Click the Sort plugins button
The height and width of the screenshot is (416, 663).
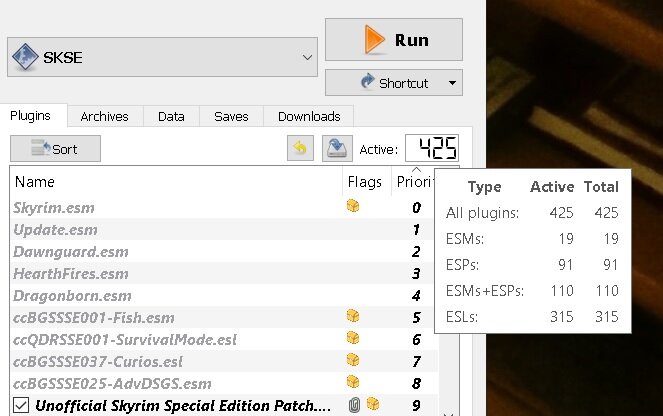(x=55, y=148)
